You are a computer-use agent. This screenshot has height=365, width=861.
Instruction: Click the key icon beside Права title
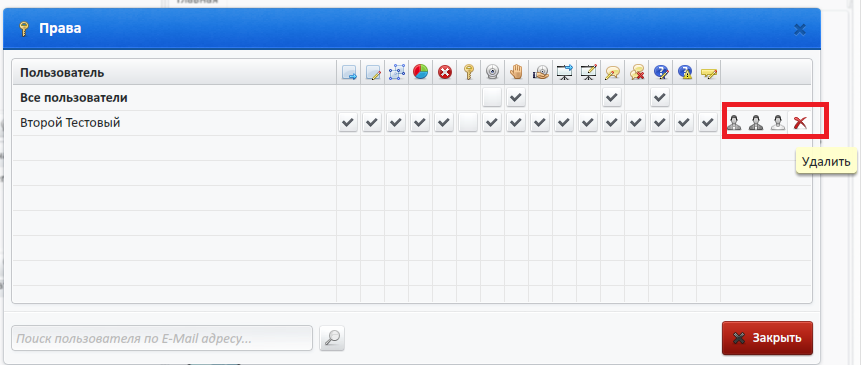point(23,29)
